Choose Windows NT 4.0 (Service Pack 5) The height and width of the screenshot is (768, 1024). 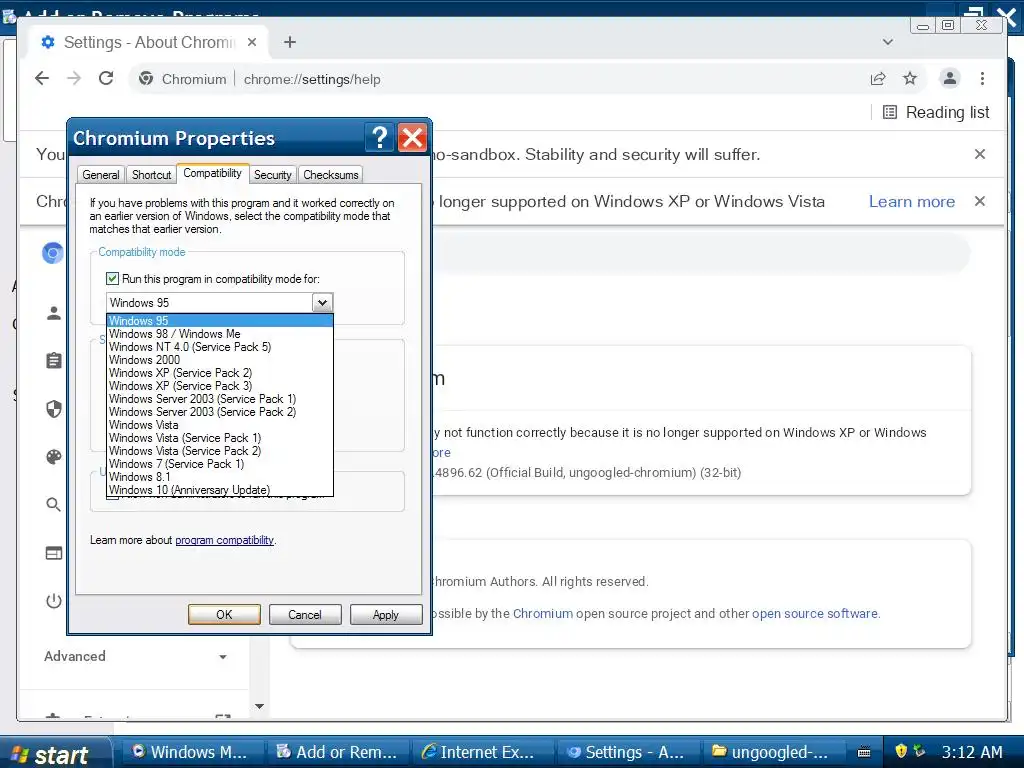click(219, 347)
